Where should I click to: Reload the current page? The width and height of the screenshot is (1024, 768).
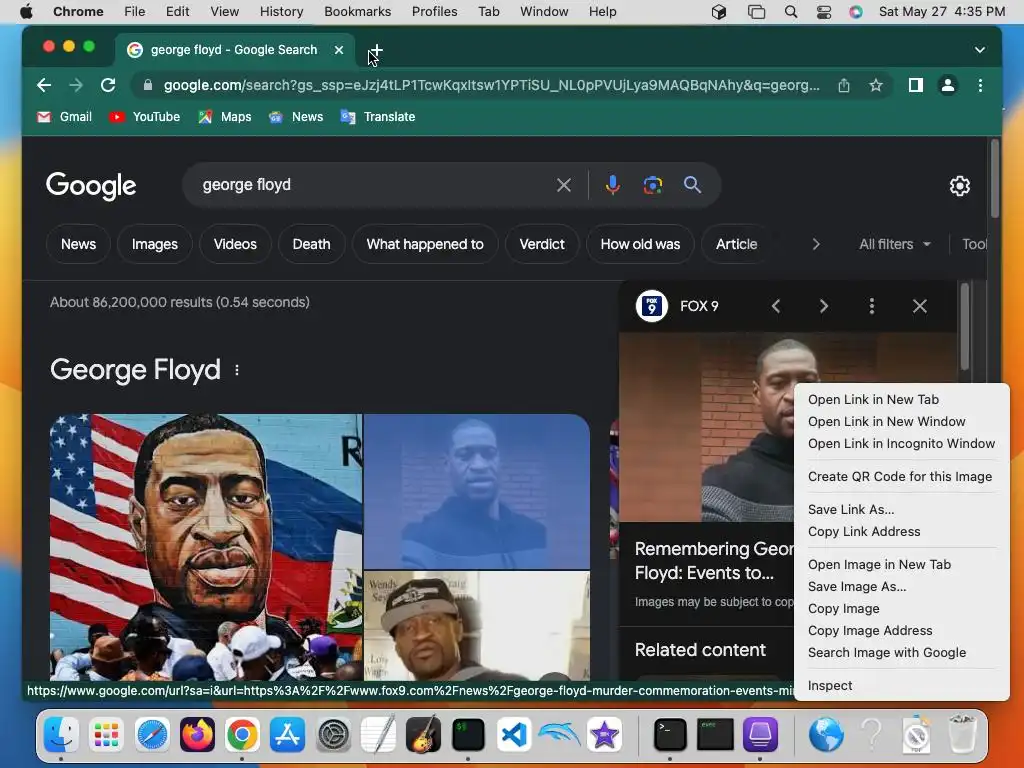pyautogui.click(x=108, y=85)
